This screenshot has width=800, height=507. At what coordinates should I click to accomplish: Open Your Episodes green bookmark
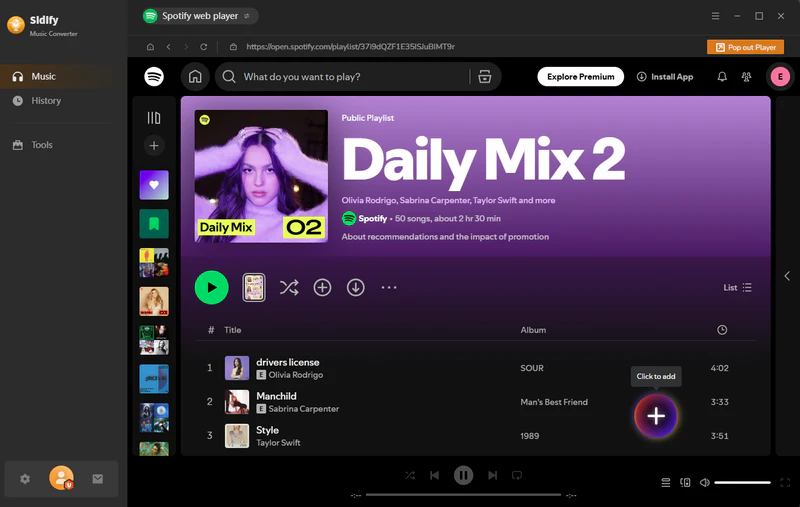click(x=154, y=224)
